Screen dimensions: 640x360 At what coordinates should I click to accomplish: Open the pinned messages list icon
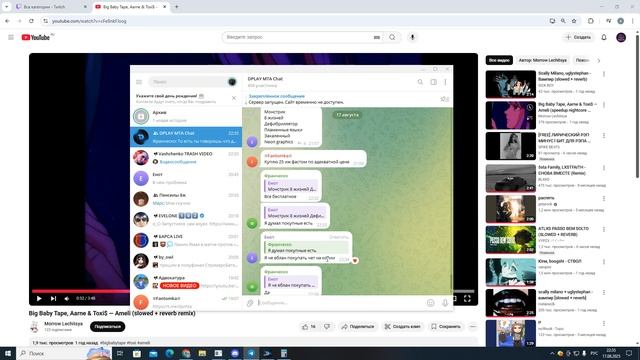tap(444, 99)
